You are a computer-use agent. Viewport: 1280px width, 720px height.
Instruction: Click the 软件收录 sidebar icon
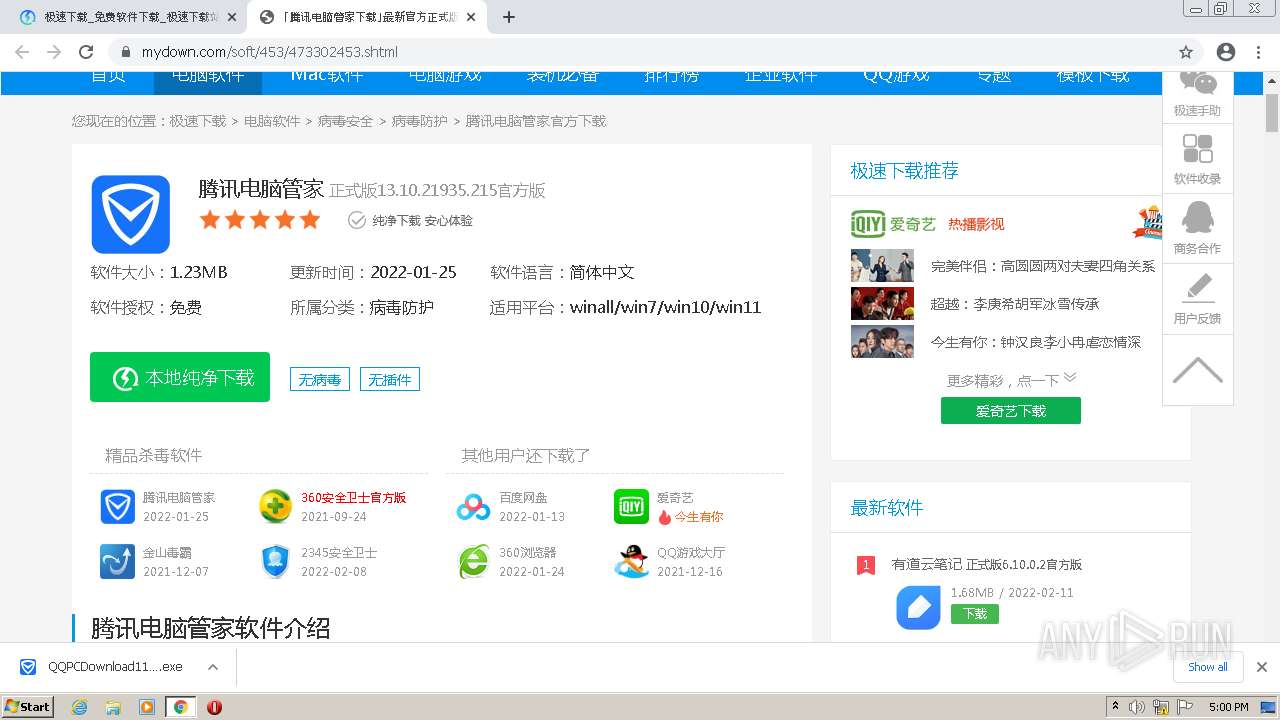tap(1197, 149)
